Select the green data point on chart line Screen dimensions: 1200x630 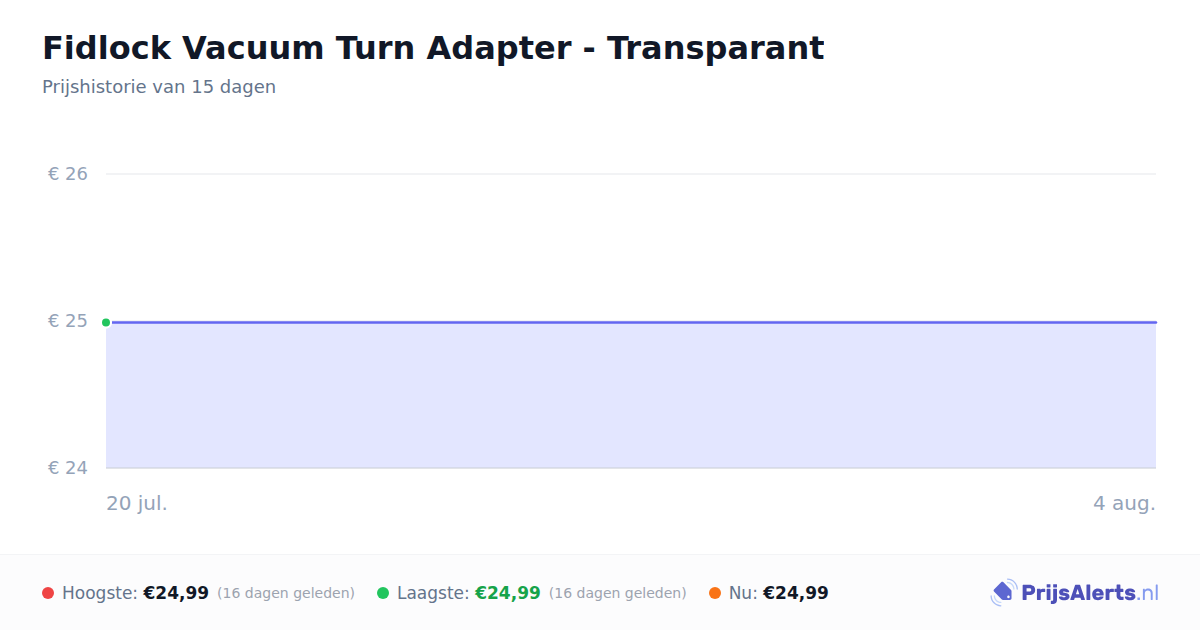[x=106, y=322]
